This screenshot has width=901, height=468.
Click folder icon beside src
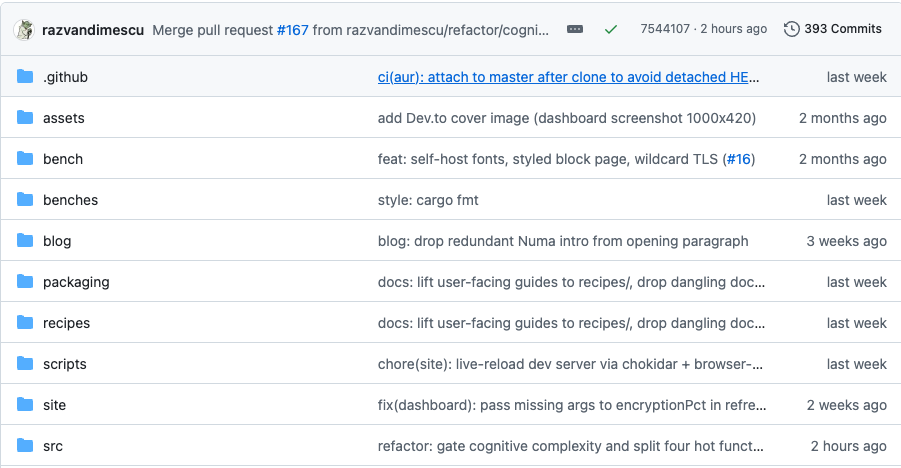pyautogui.click(x=25, y=446)
